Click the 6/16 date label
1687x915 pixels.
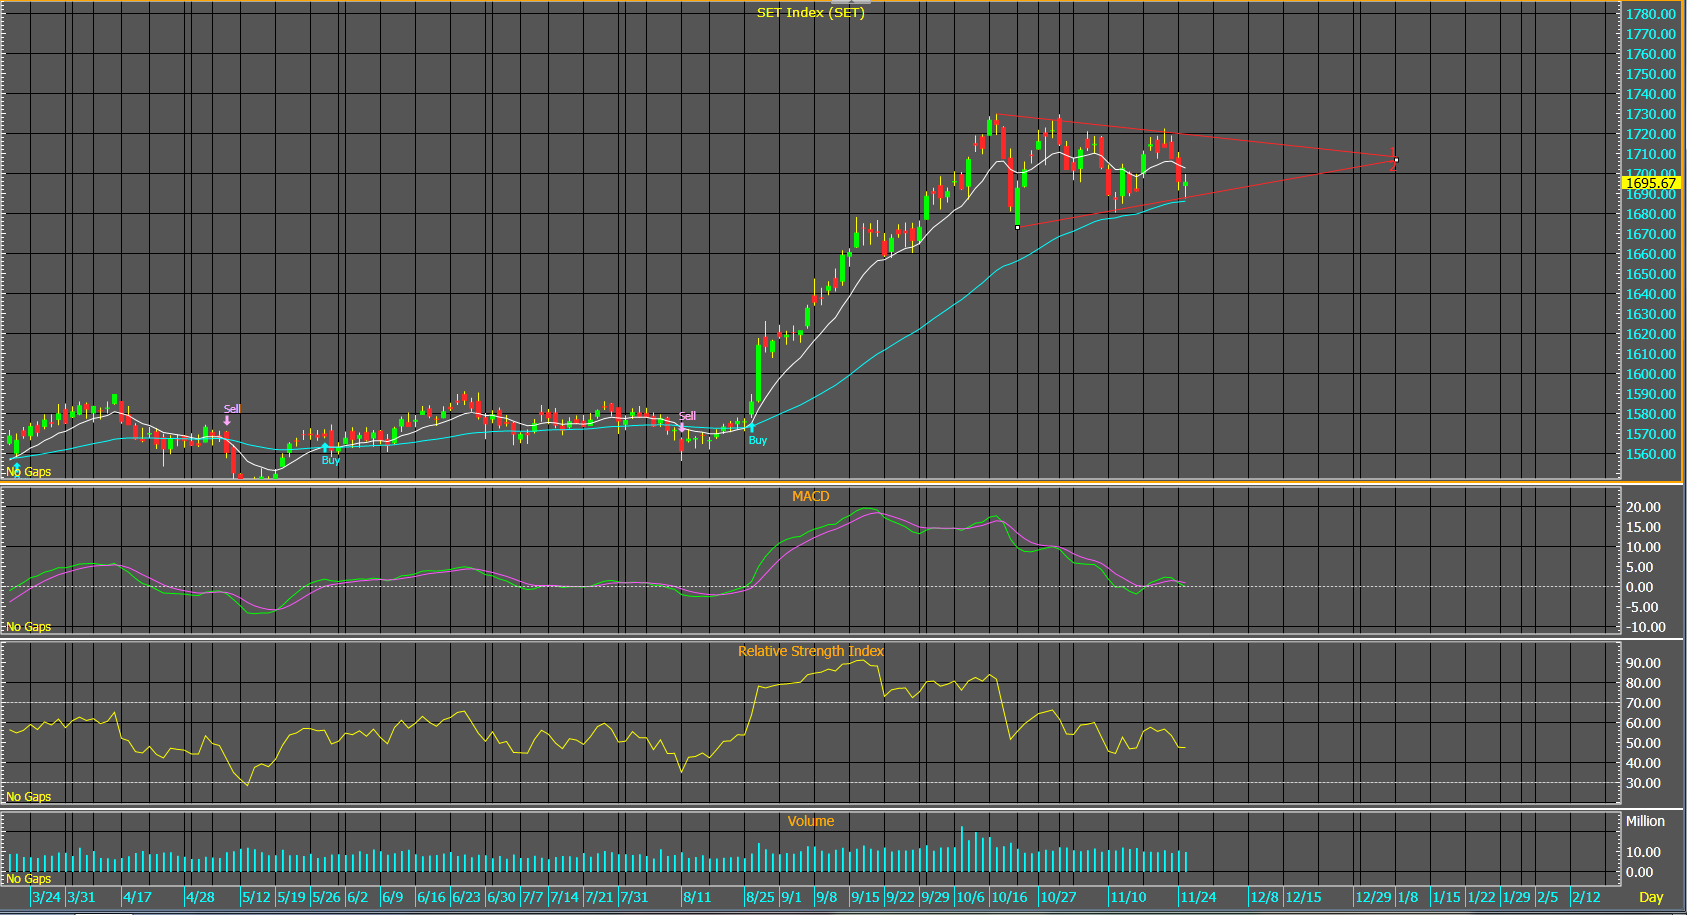(431, 897)
